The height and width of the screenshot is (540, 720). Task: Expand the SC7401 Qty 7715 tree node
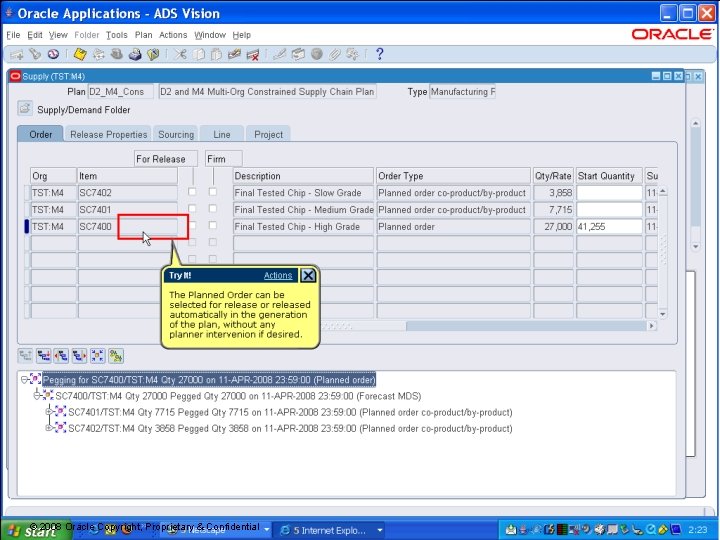pos(49,412)
